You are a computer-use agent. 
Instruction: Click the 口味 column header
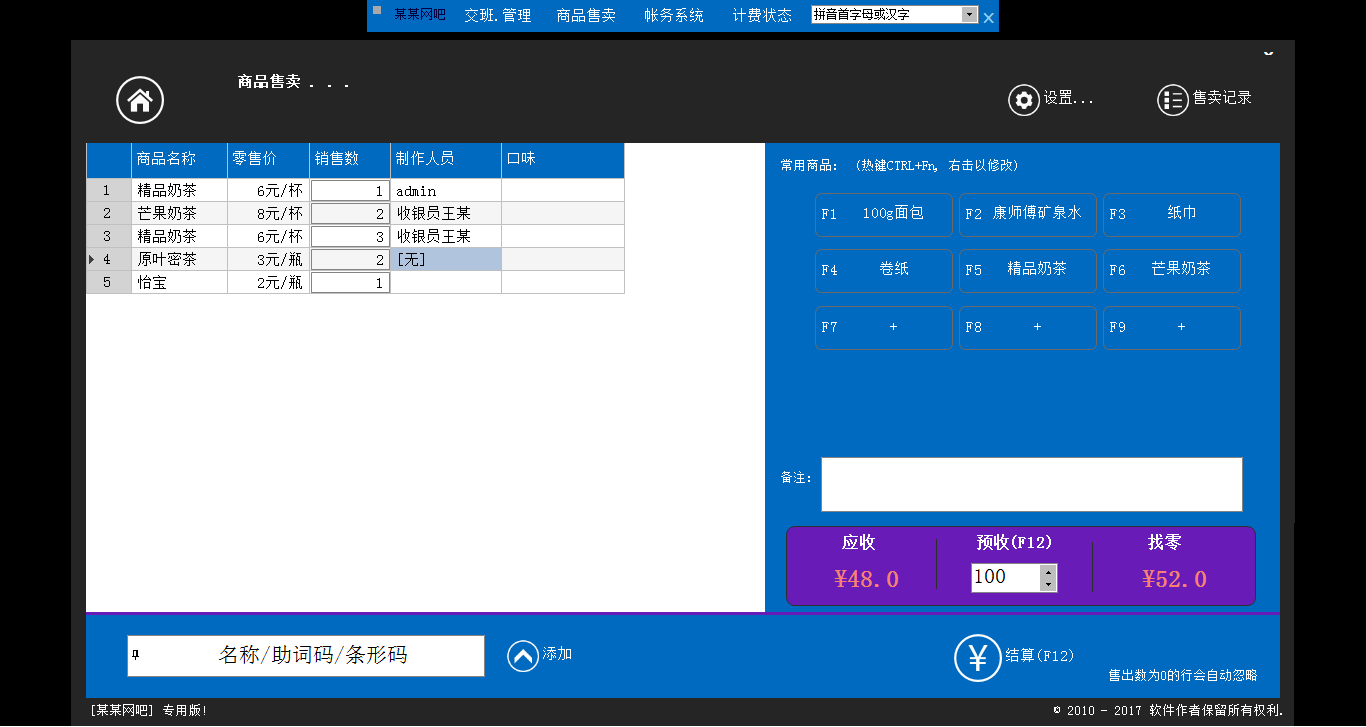(x=563, y=160)
